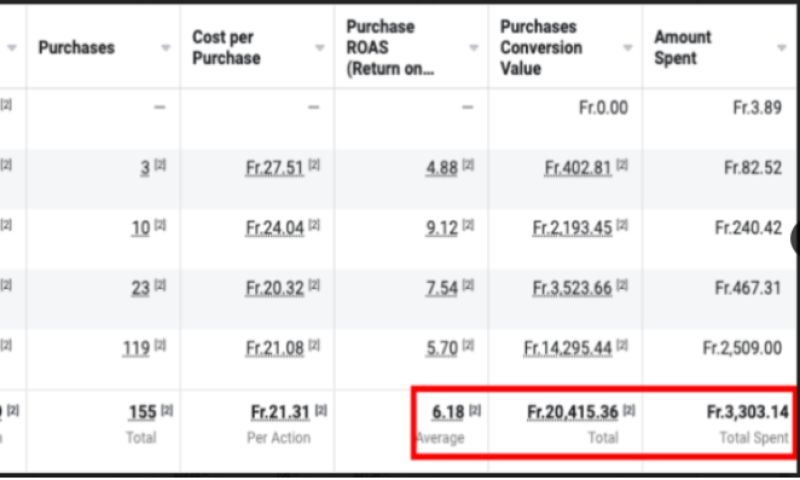The image size is (800, 480).
Task: Open the Fr.24.04 cost per purchase link
Action: tap(274, 229)
